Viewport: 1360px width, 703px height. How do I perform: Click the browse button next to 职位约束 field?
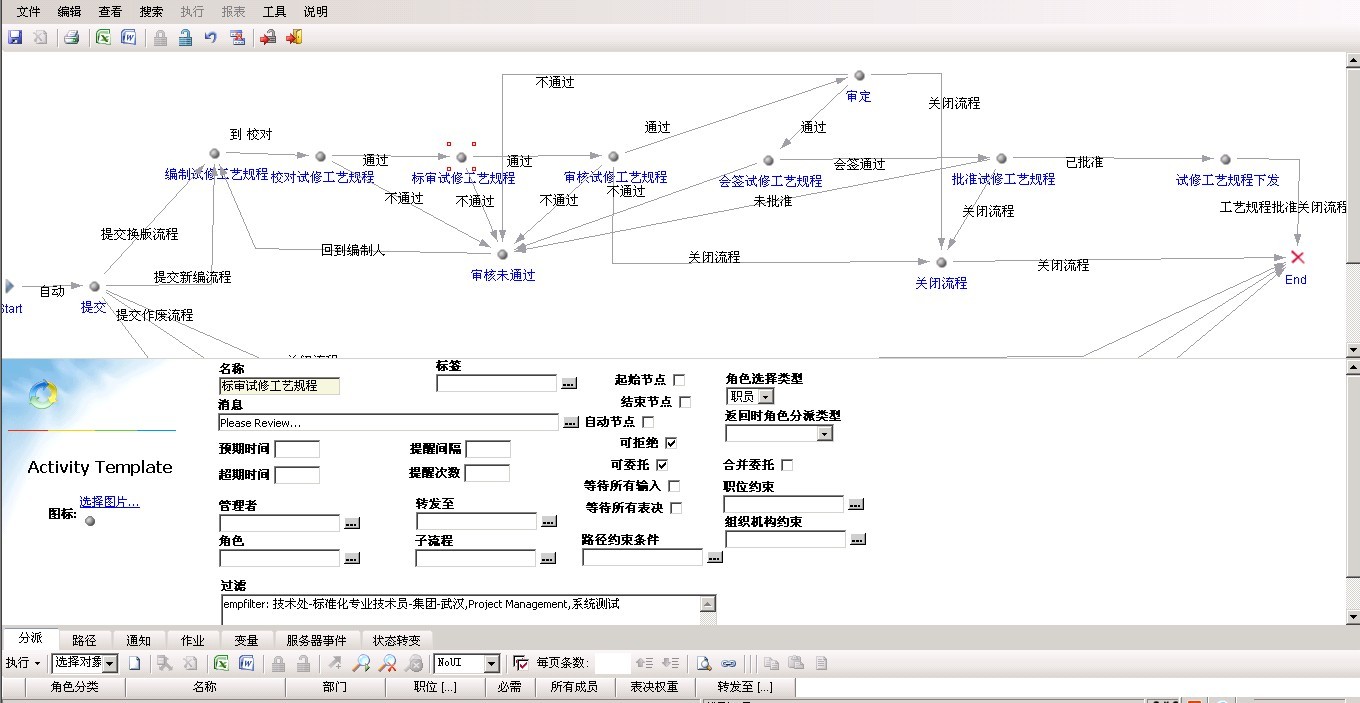[x=856, y=505]
